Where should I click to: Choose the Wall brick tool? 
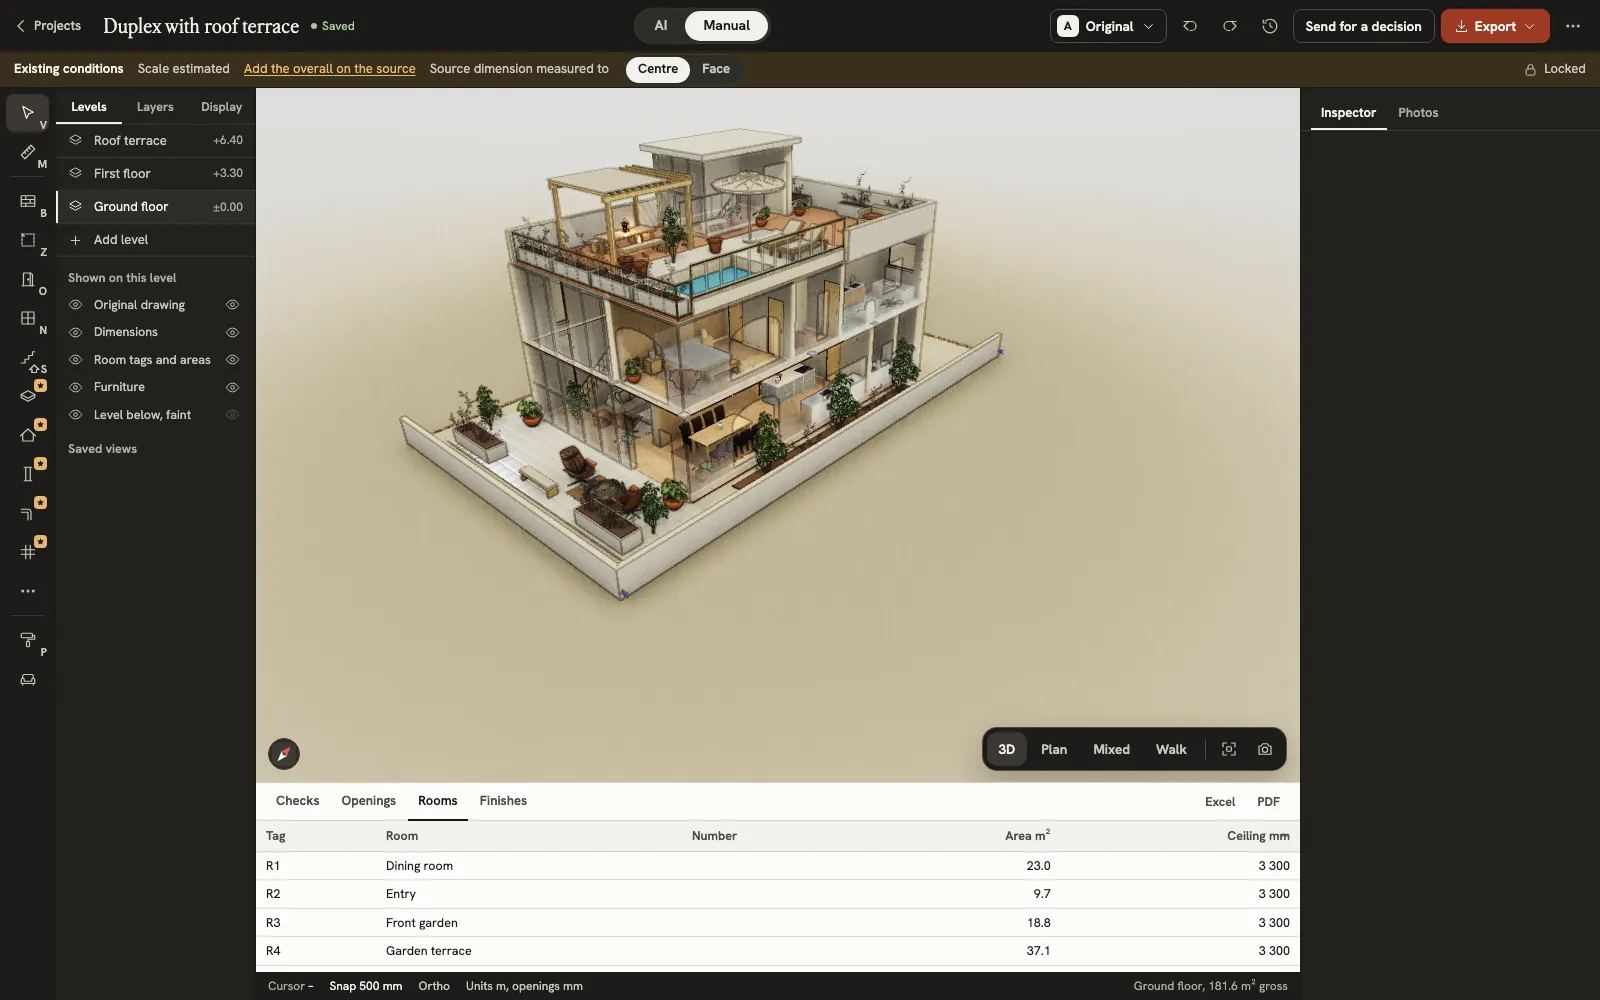coord(28,201)
